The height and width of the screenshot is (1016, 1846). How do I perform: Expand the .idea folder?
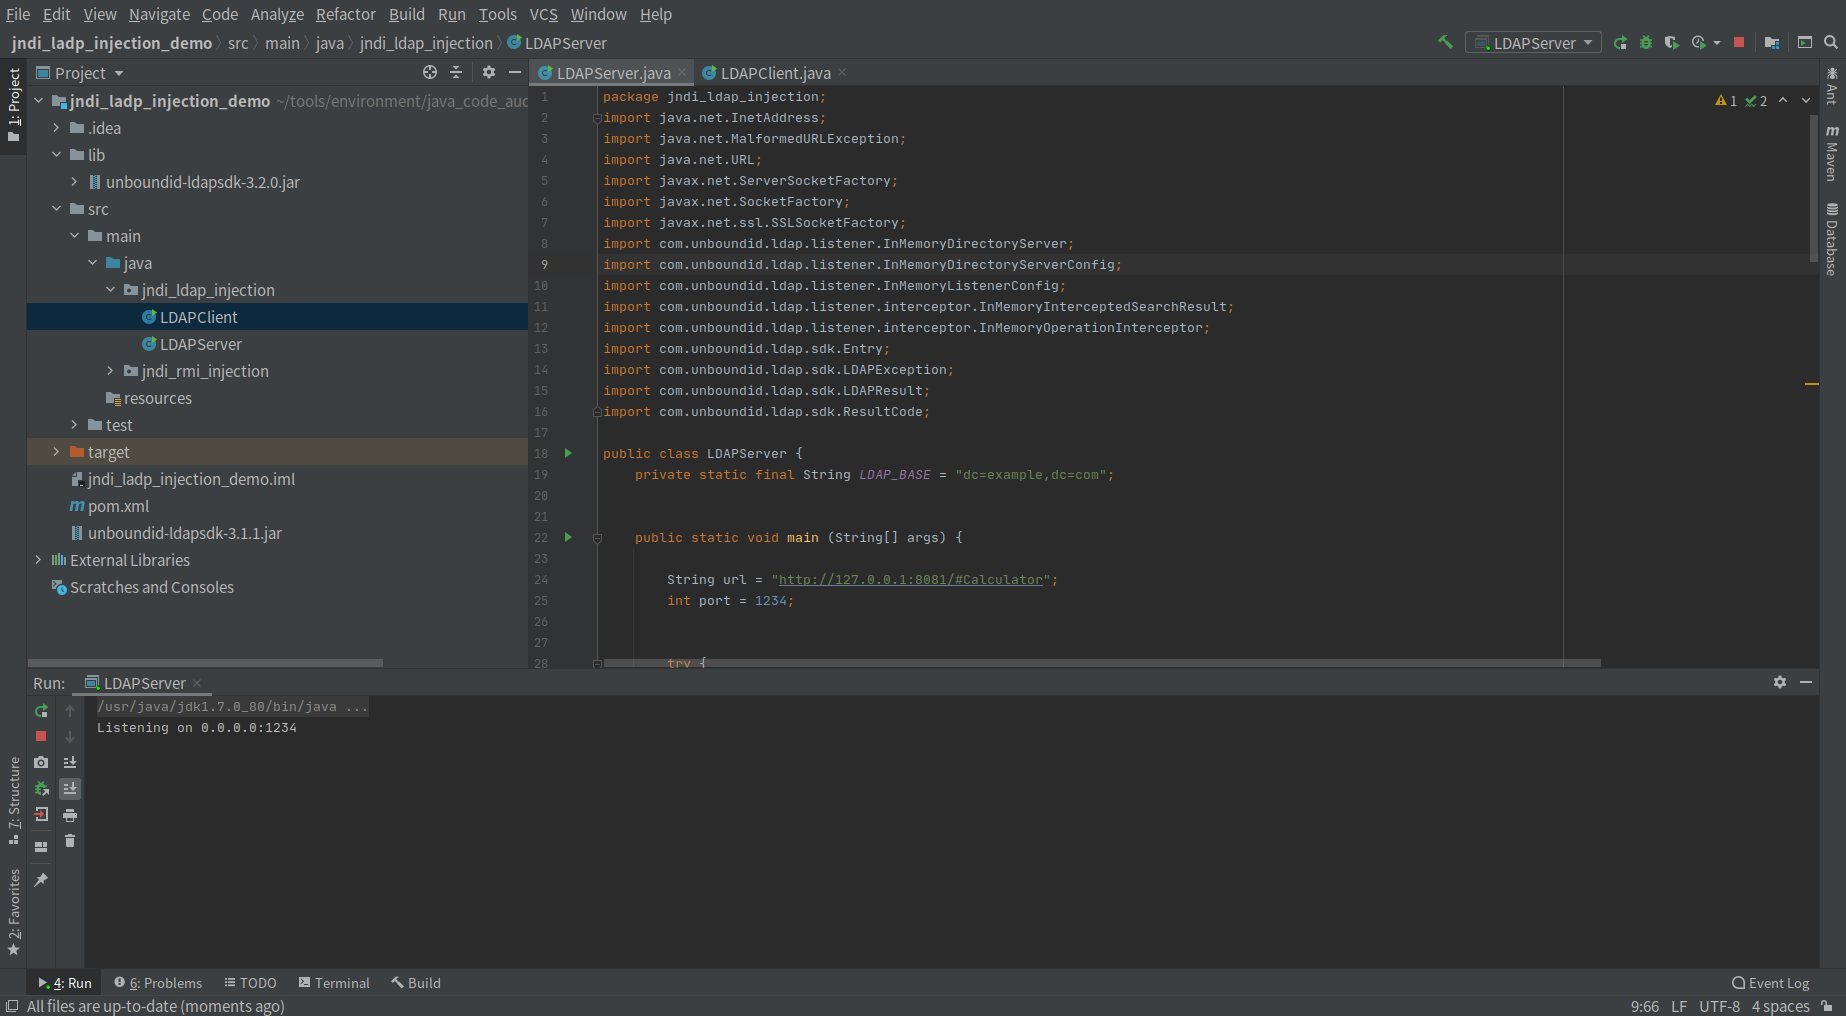click(56, 128)
